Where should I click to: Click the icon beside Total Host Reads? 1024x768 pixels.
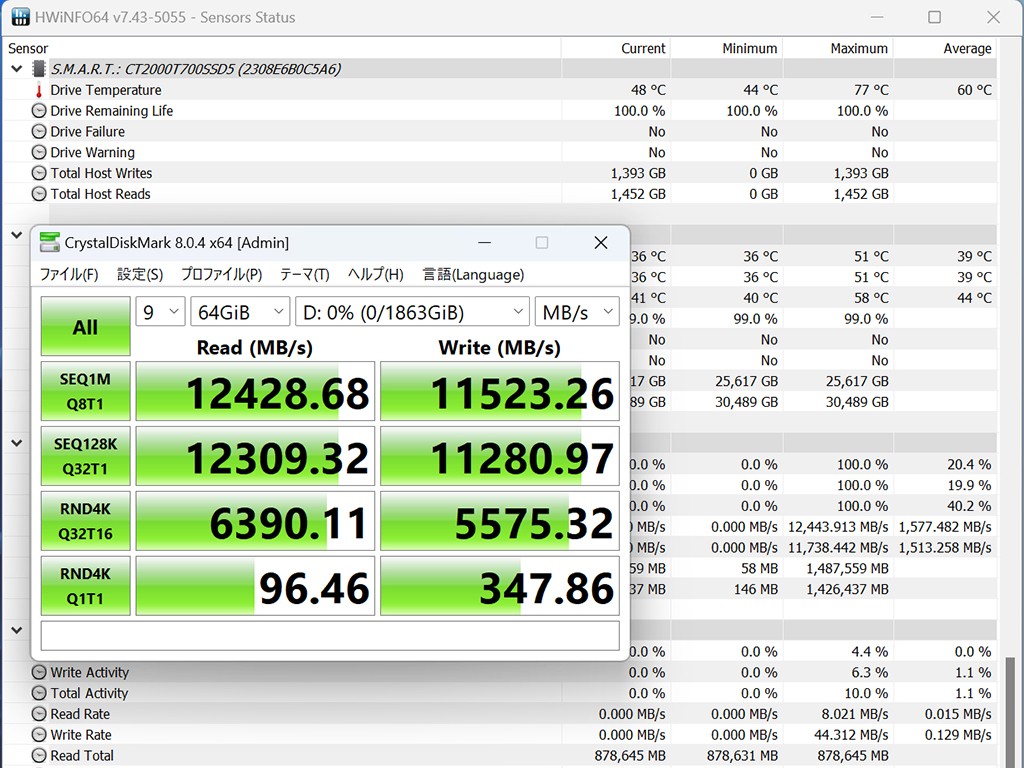(x=39, y=194)
